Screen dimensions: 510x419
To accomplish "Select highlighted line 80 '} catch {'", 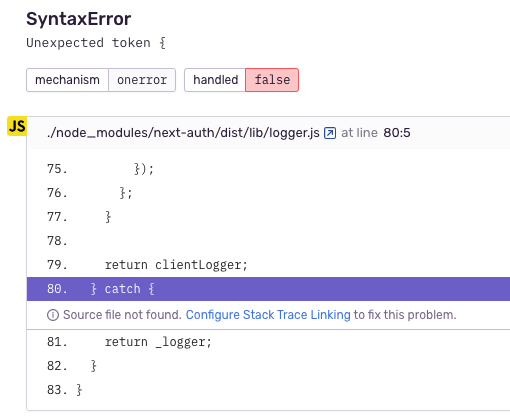I will coord(268,289).
